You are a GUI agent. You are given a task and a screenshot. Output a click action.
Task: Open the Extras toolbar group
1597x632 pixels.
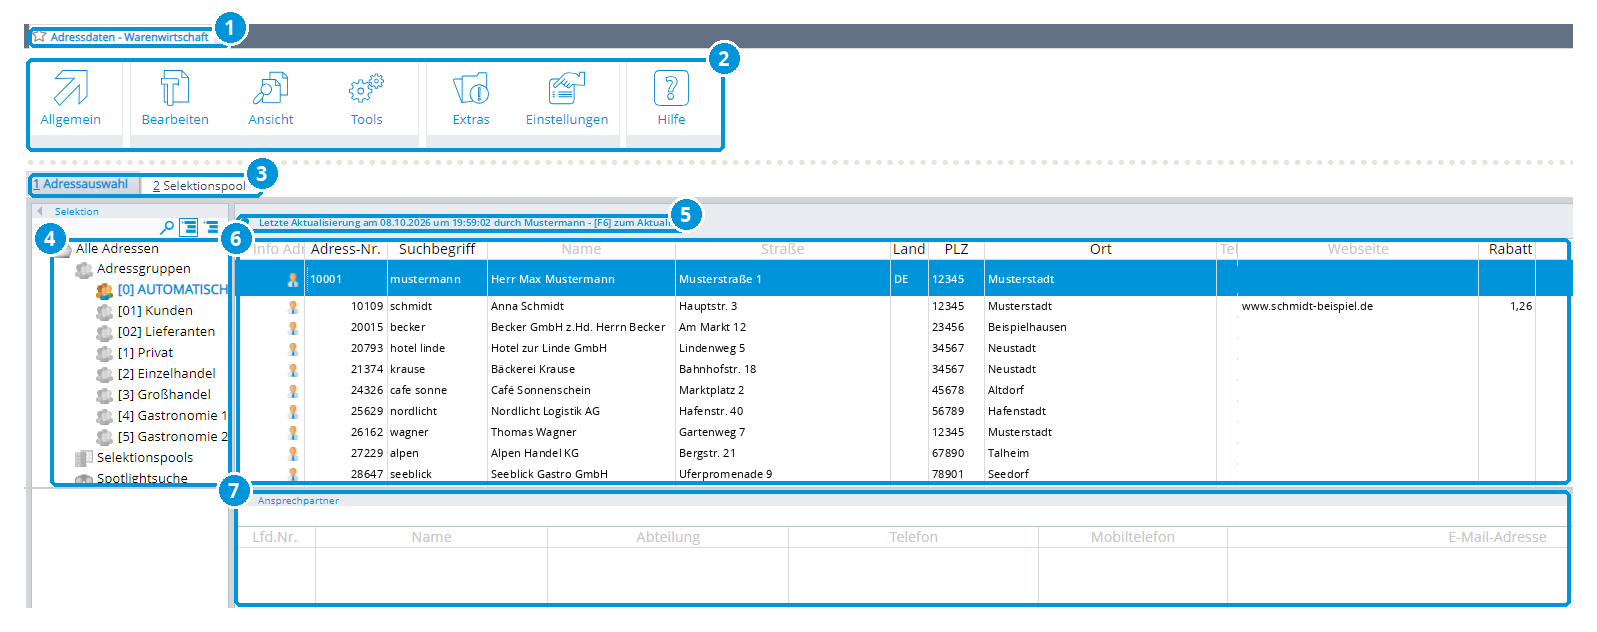tap(471, 98)
